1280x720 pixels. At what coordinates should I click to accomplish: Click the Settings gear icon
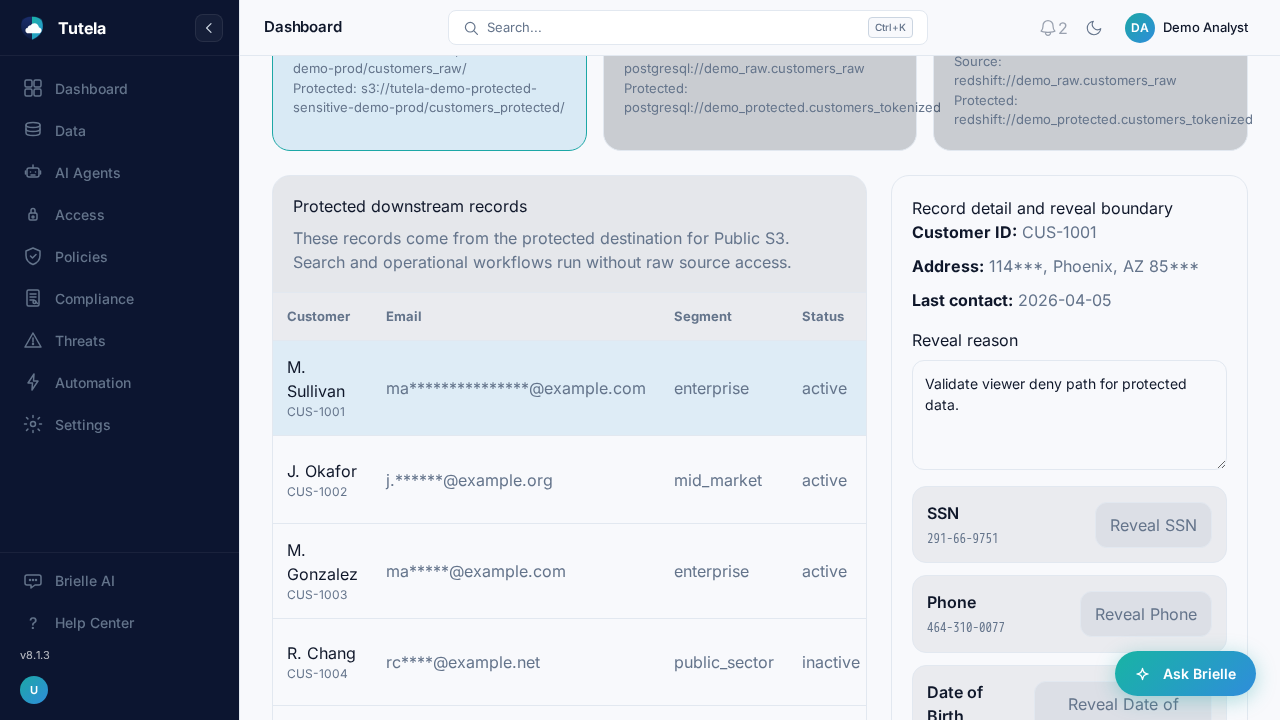33,425
